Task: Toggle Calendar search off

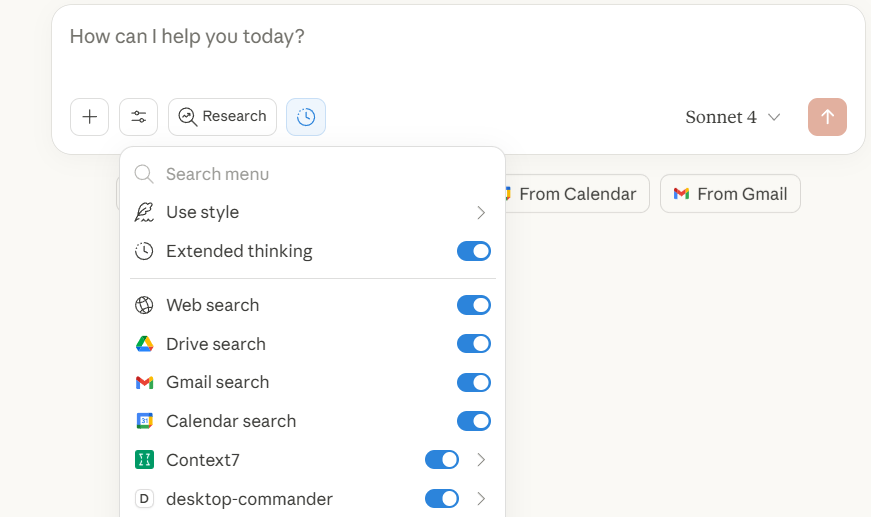Action: pyautogui.click(x=474, y=421)
